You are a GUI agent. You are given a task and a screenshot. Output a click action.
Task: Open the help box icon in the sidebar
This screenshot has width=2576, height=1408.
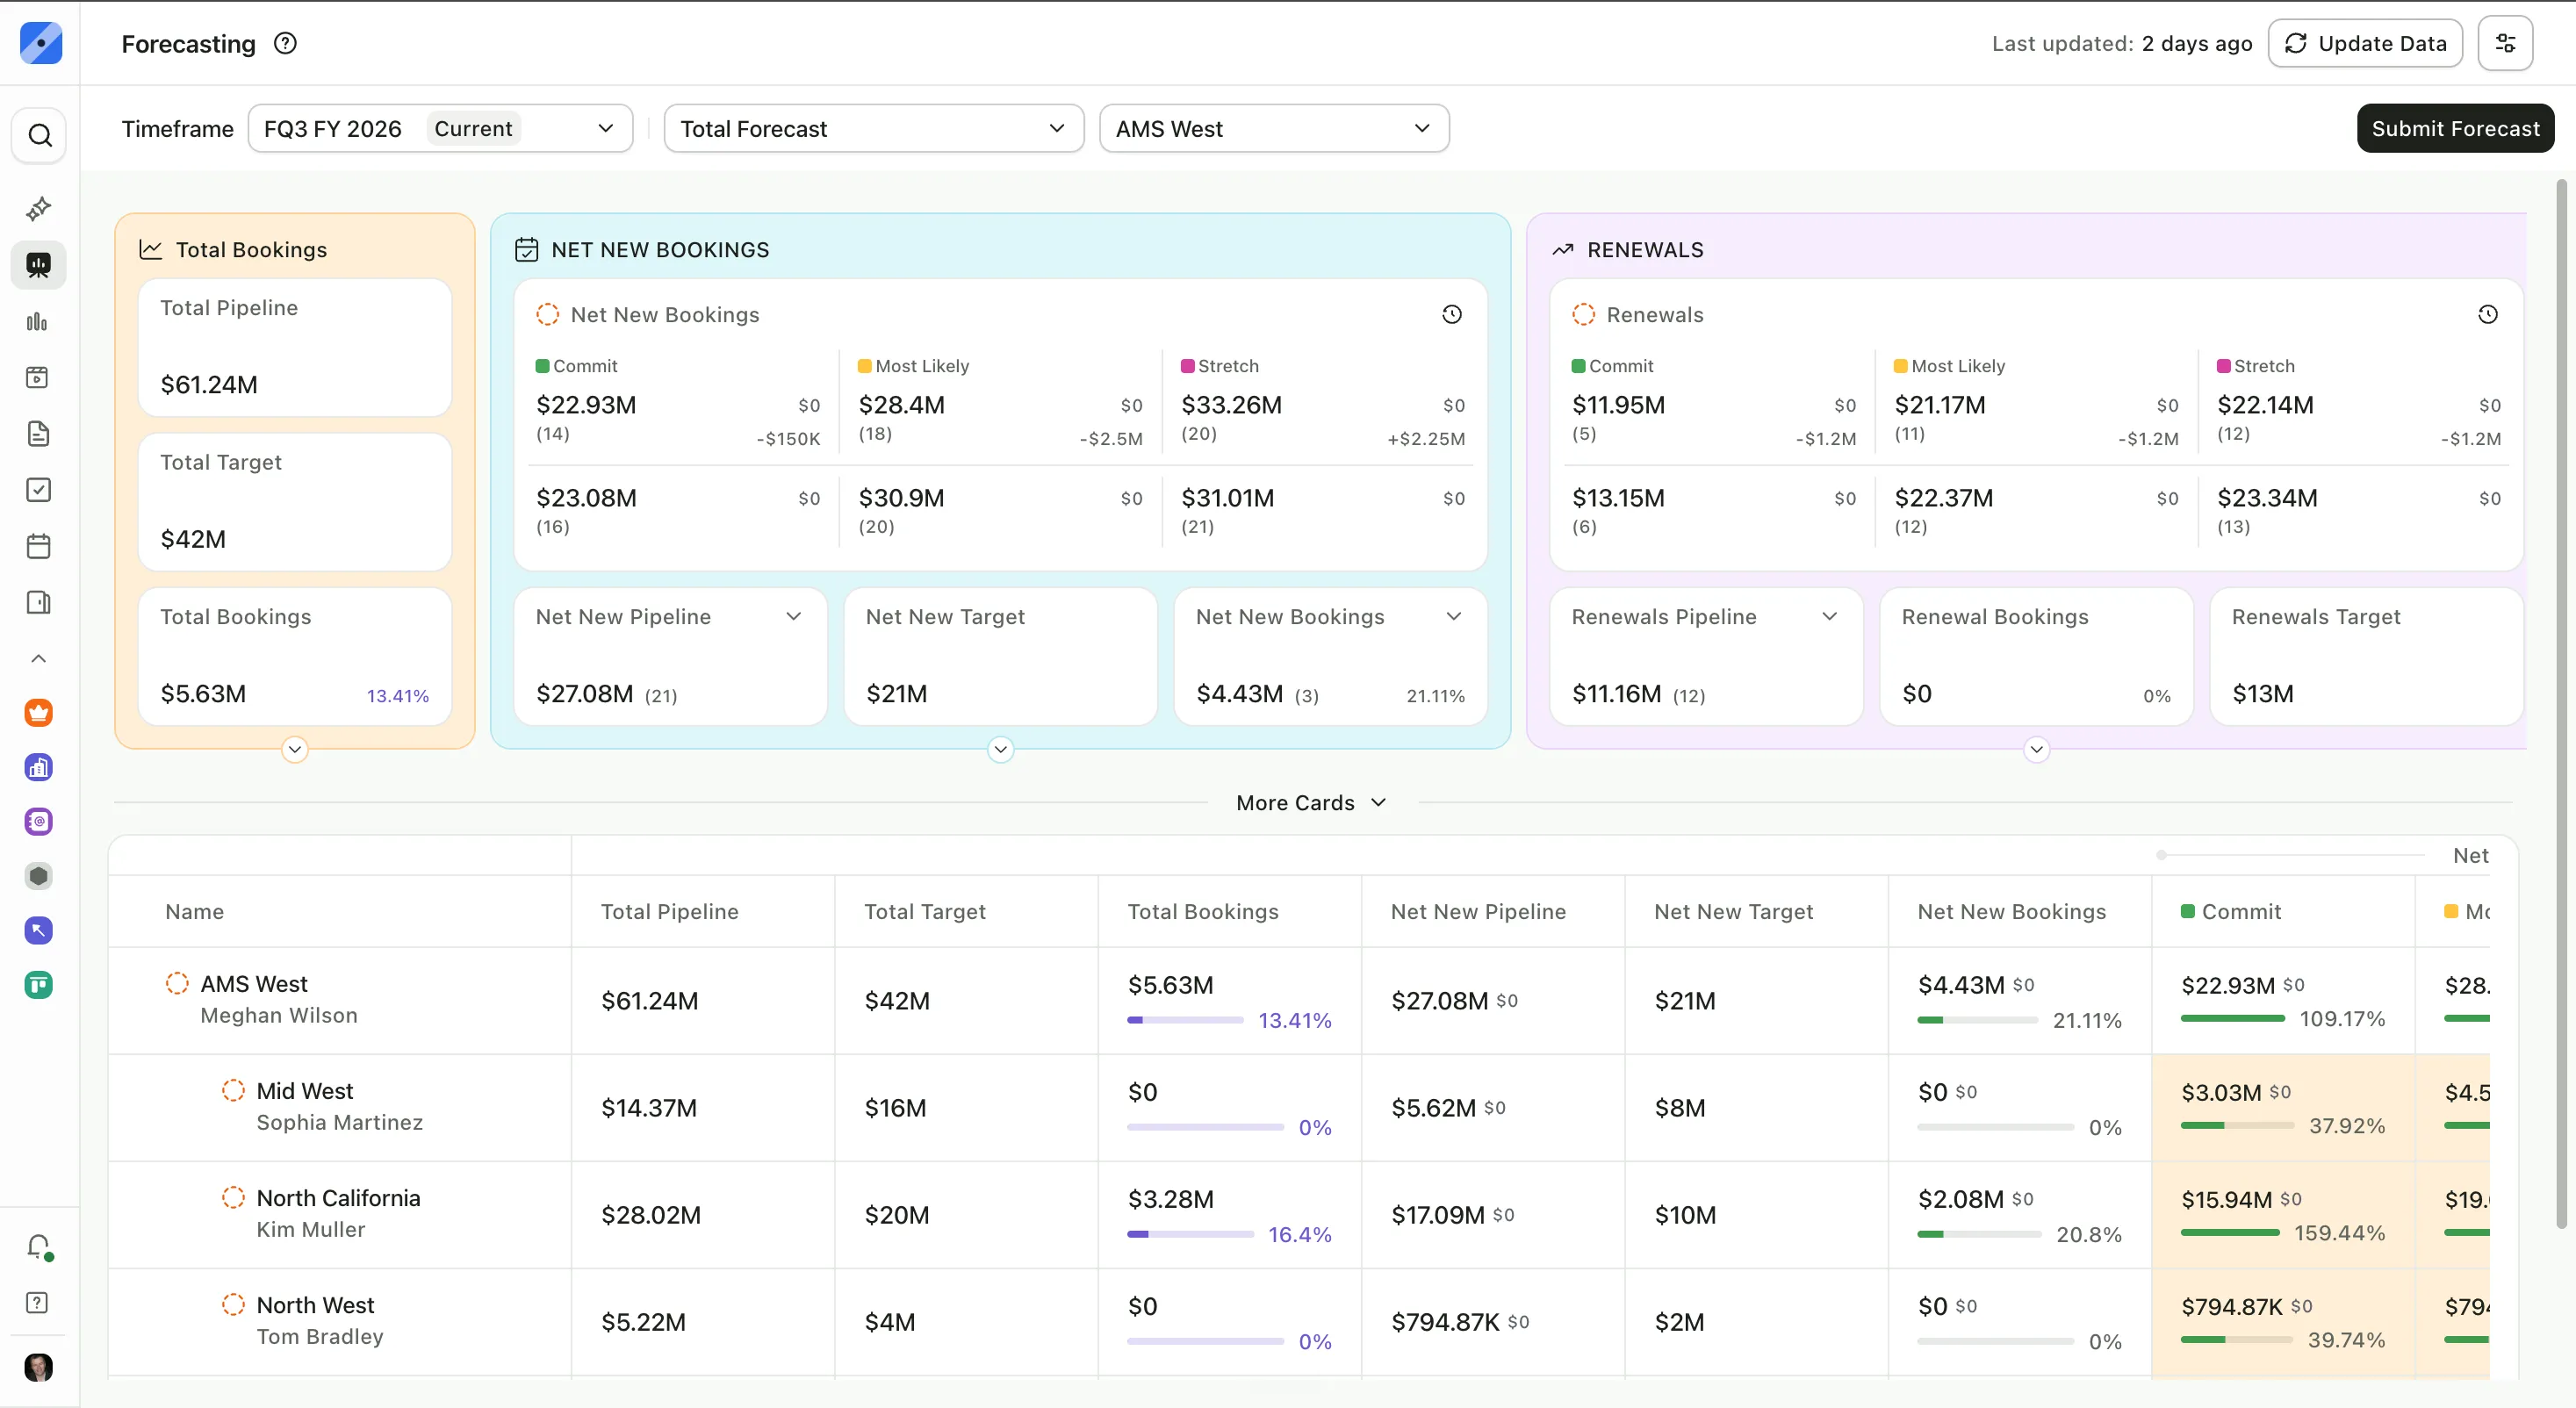coord(37,1303)
